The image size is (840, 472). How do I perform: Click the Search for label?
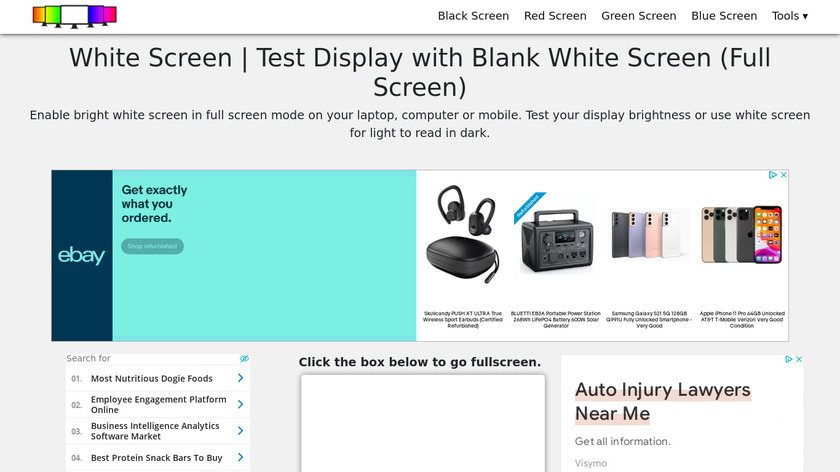point(88,358)
